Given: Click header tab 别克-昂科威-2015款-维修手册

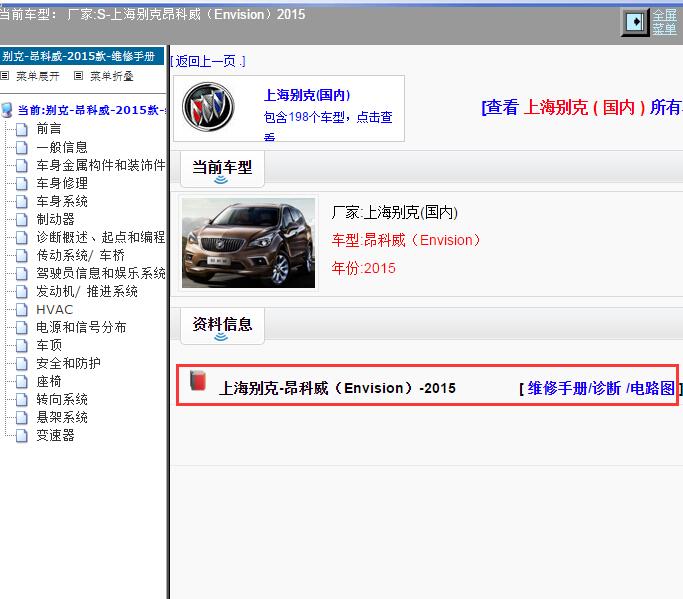Looking at the screenshot, I should tap(81, 56).
